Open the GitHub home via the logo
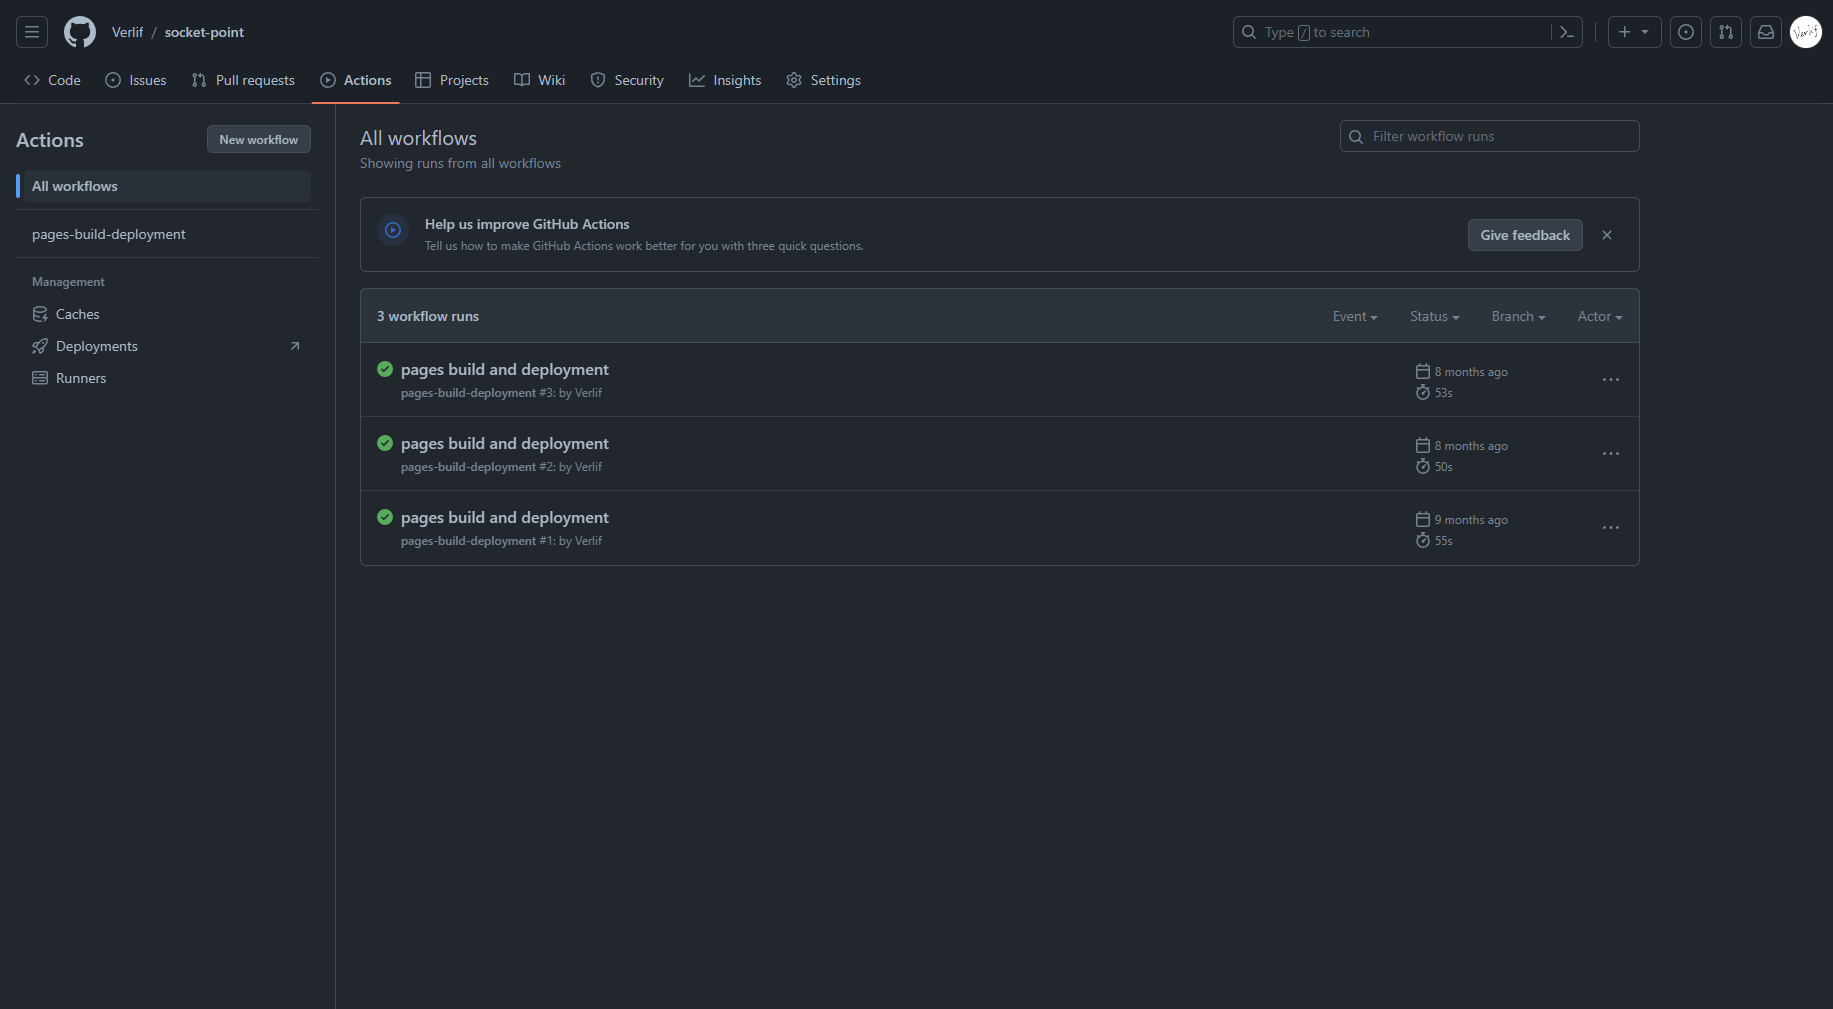This screenshot has height=1009, width=1833. coord(79,31)
